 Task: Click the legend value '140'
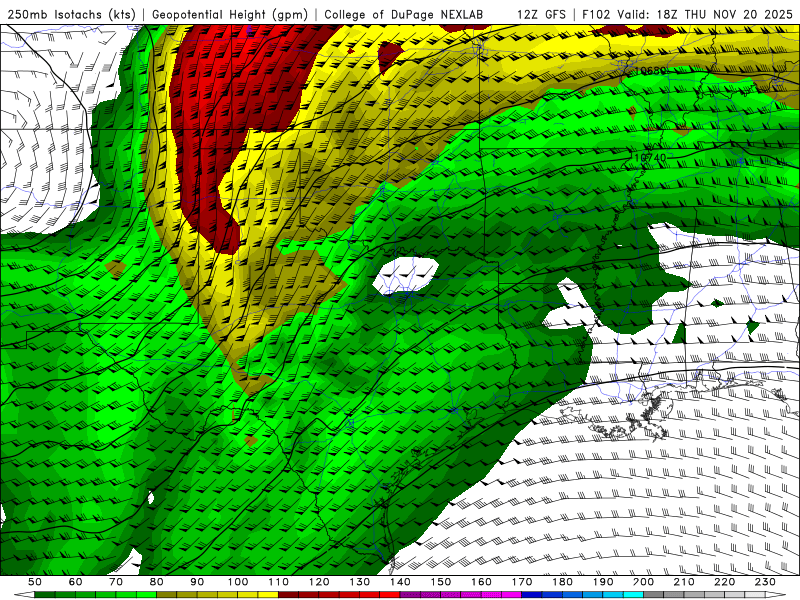400,582
